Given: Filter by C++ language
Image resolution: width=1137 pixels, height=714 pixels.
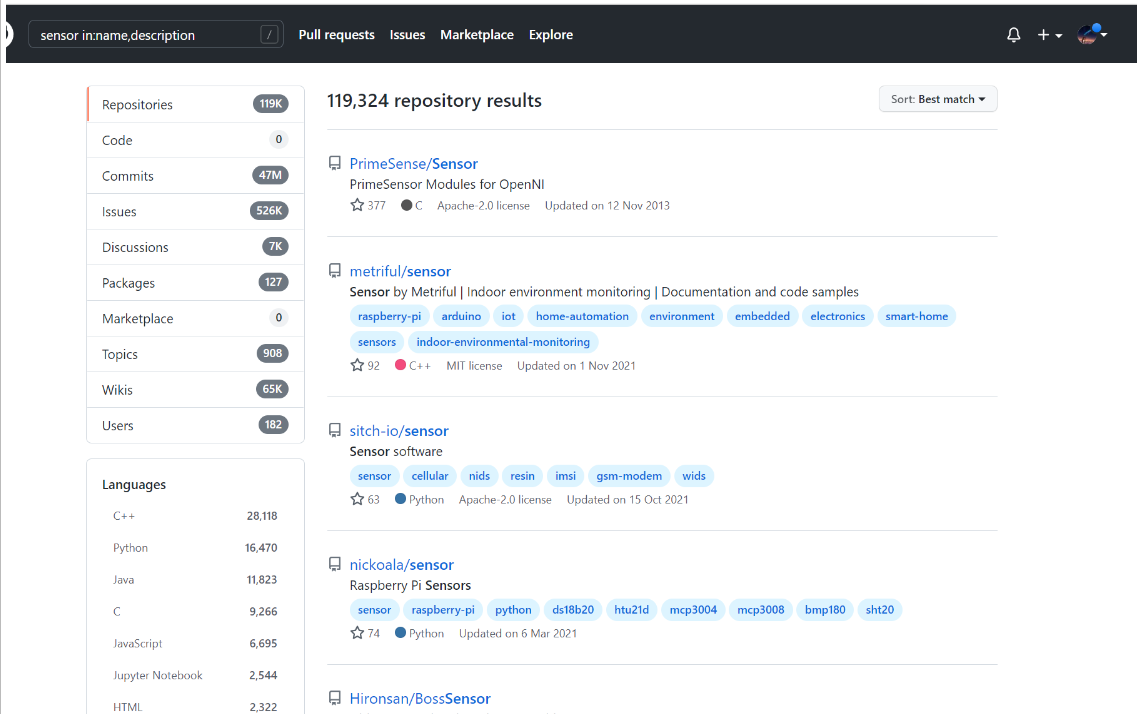Looking at the screenshot, I should click(x=195, y=516).
